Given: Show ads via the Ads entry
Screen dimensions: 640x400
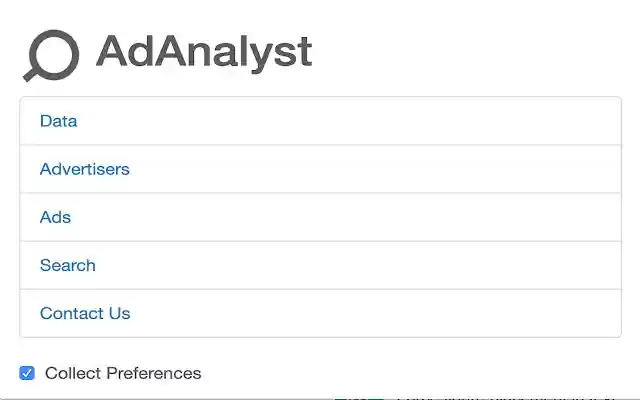Looking at the screenshot, I should 55,217.
